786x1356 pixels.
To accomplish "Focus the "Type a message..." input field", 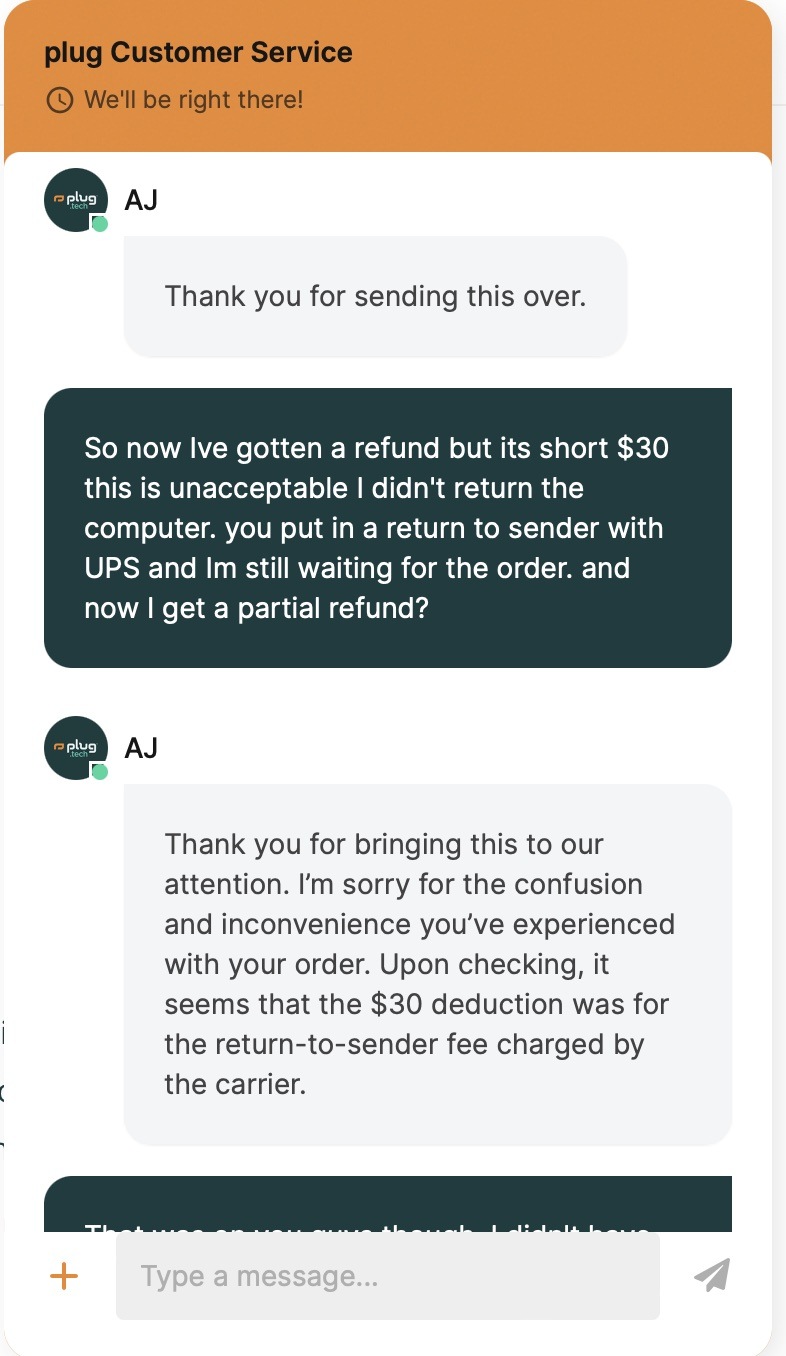I will pos(388,1276).
